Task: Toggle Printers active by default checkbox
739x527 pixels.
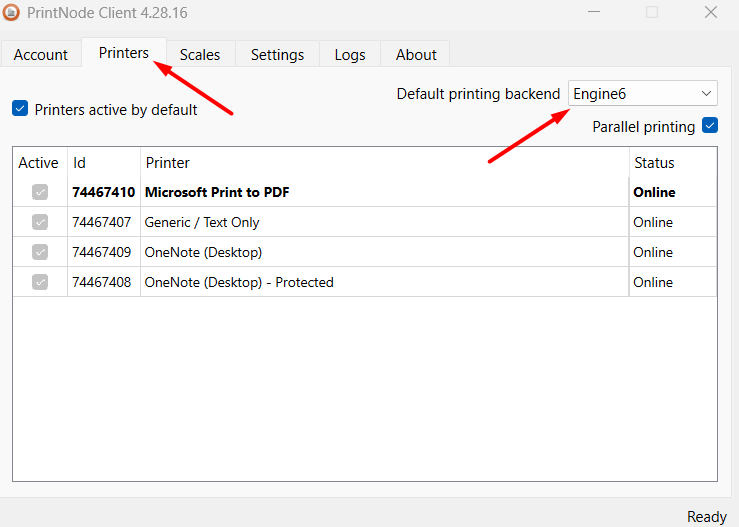Action: click(x=20, y=108)
